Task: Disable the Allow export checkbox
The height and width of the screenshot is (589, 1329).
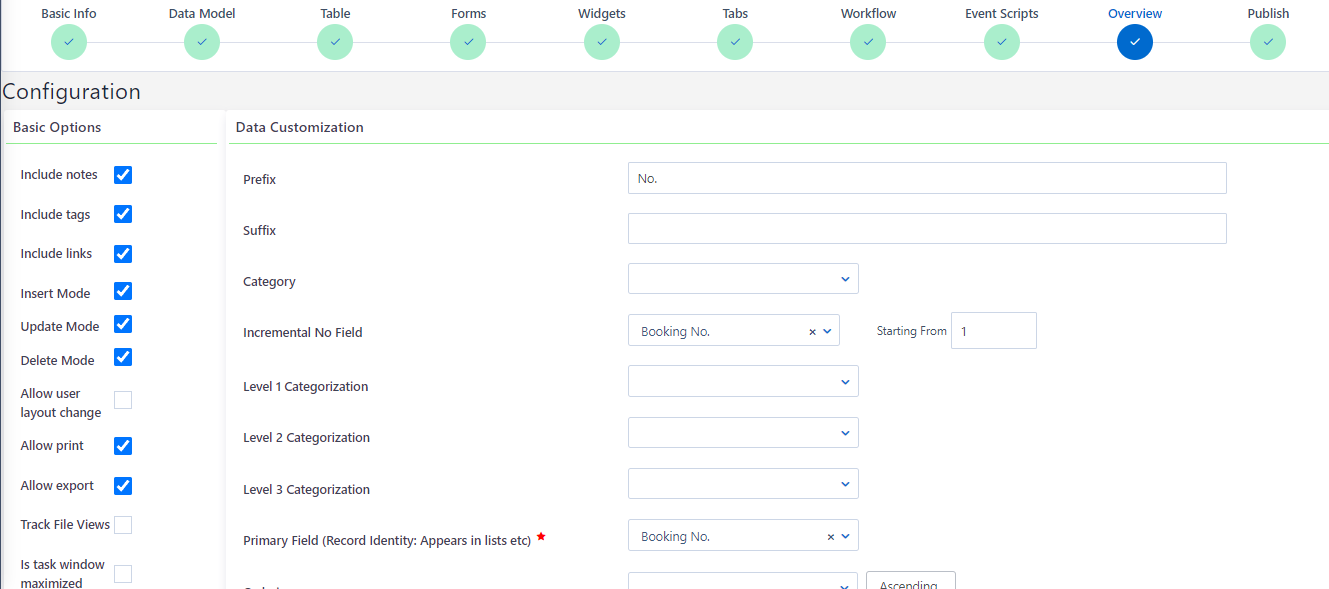Action: [123, 486]
